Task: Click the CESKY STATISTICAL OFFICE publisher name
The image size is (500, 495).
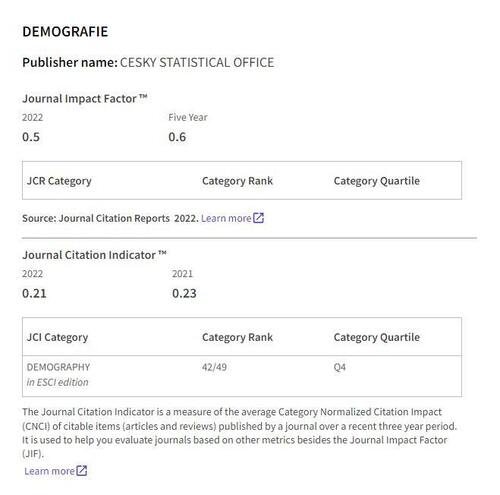Action: coord(197,63)
